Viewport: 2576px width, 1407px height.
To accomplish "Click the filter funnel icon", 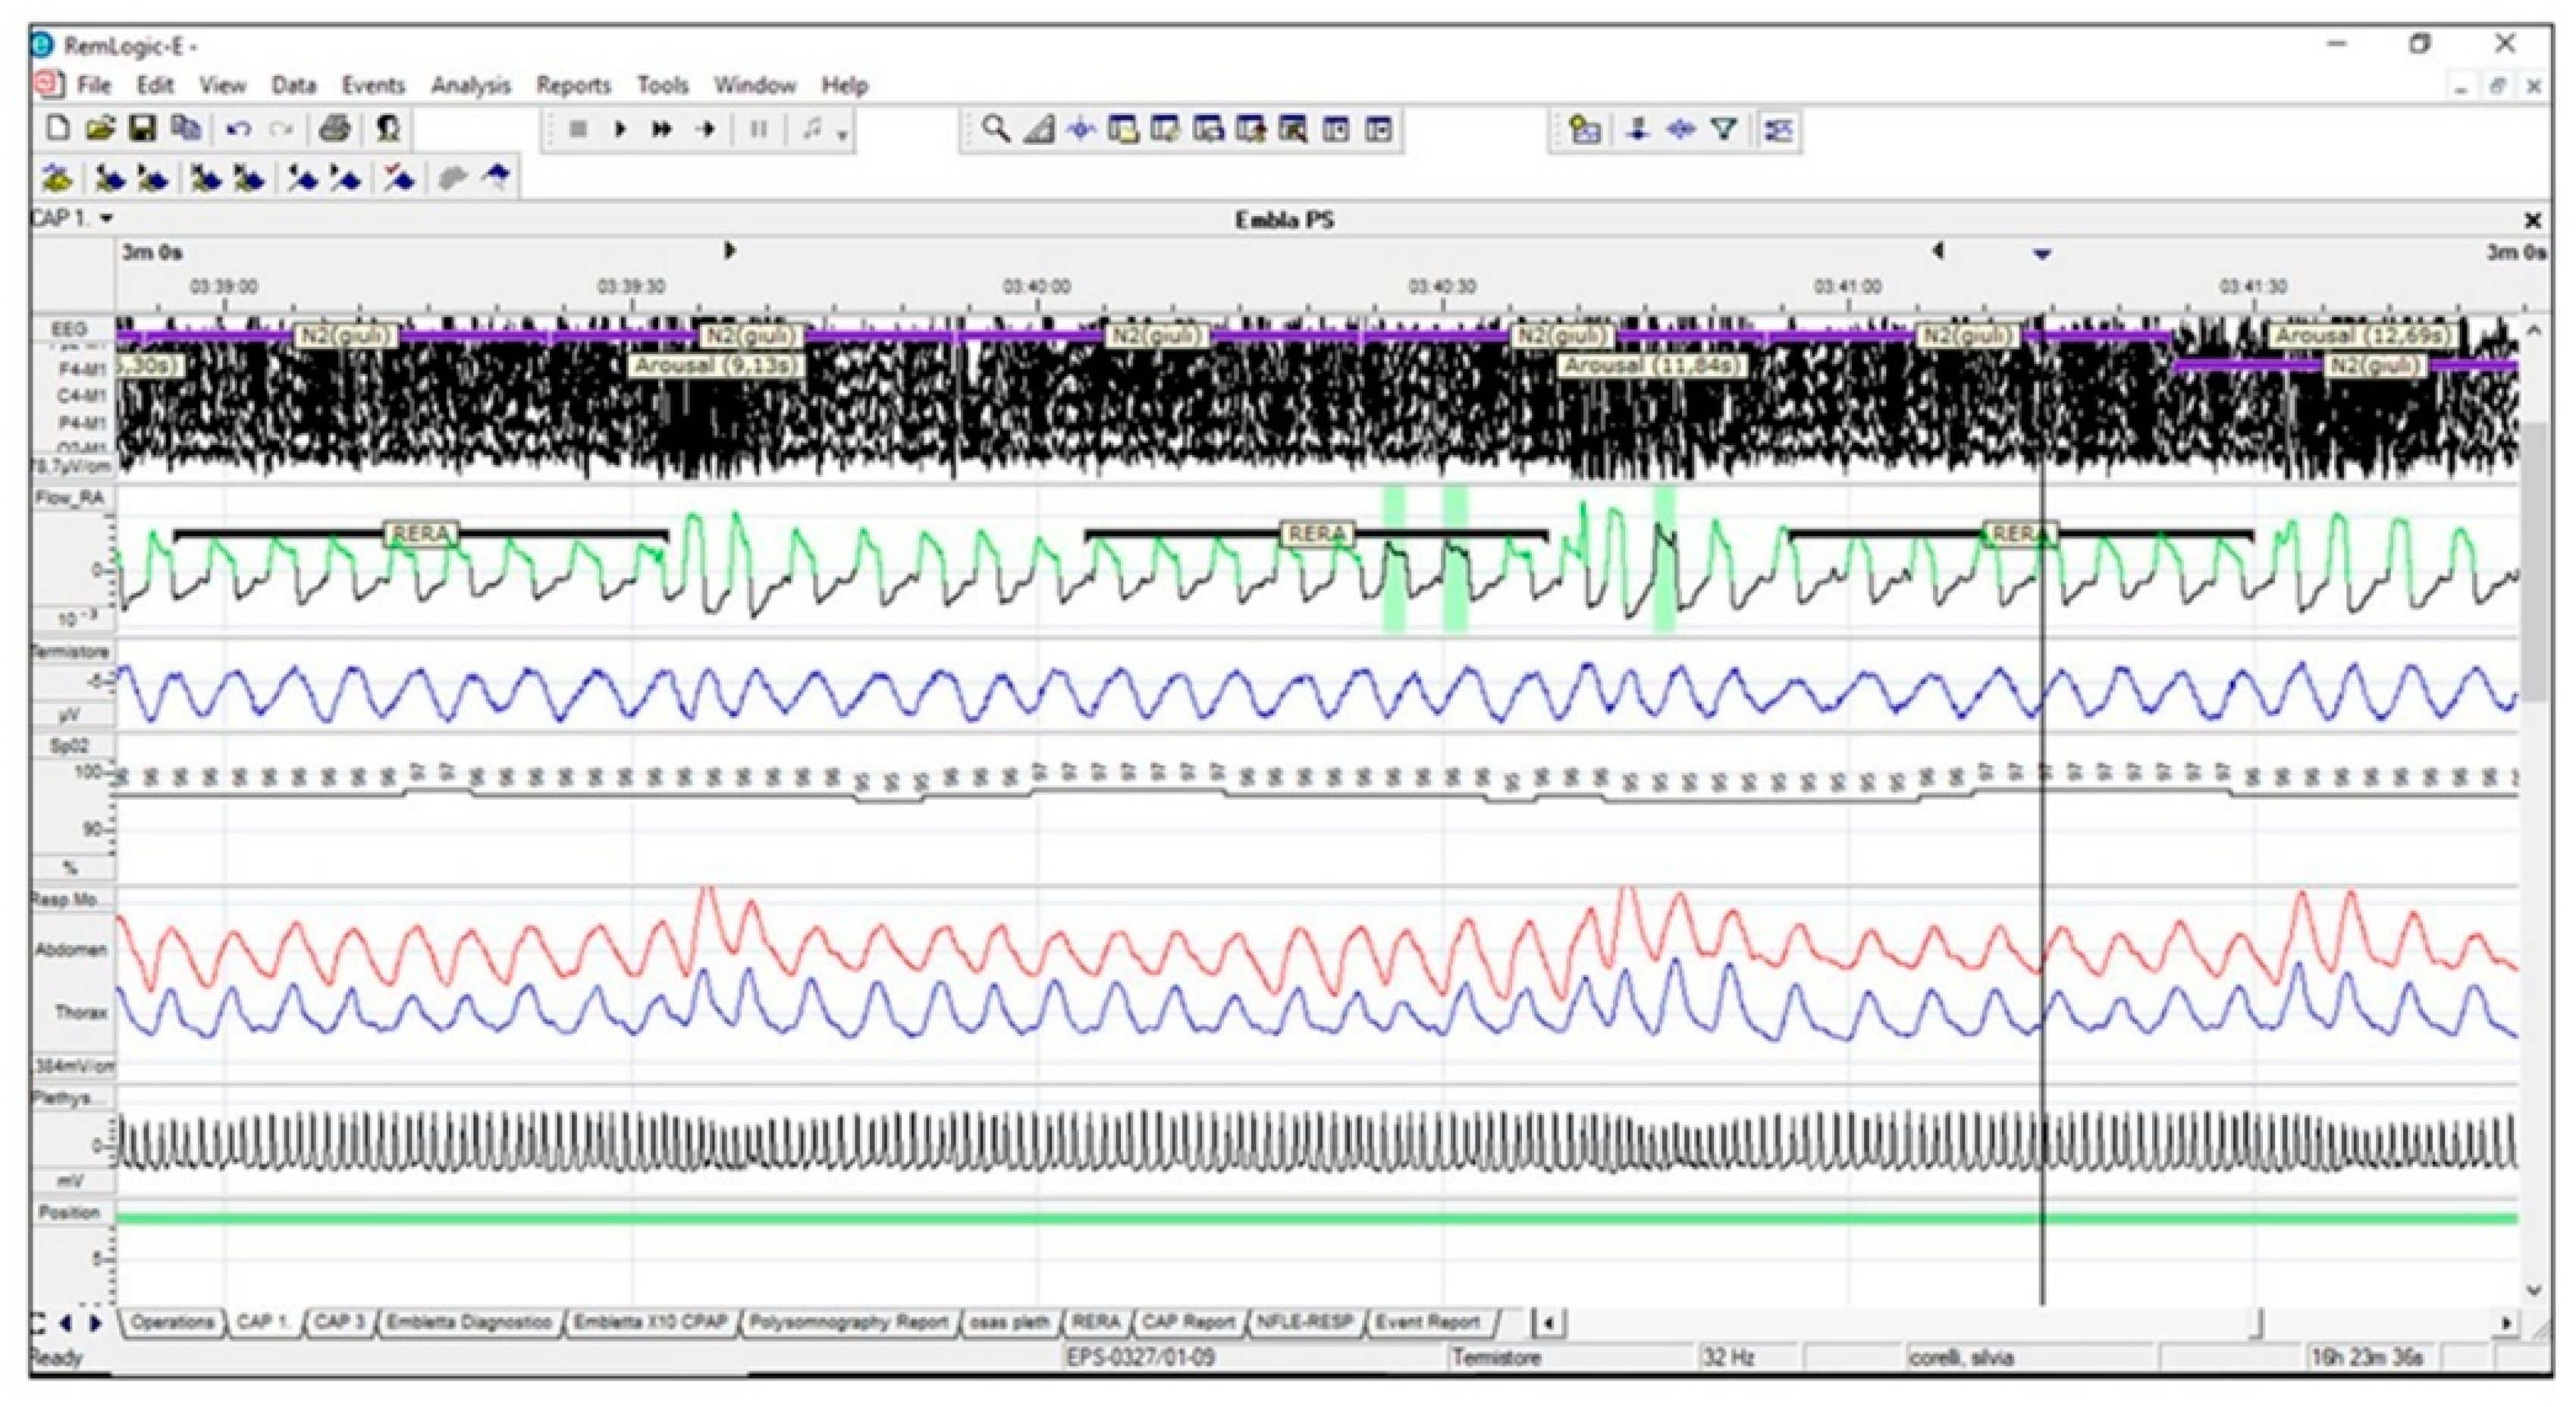I will pos(1723,129).
